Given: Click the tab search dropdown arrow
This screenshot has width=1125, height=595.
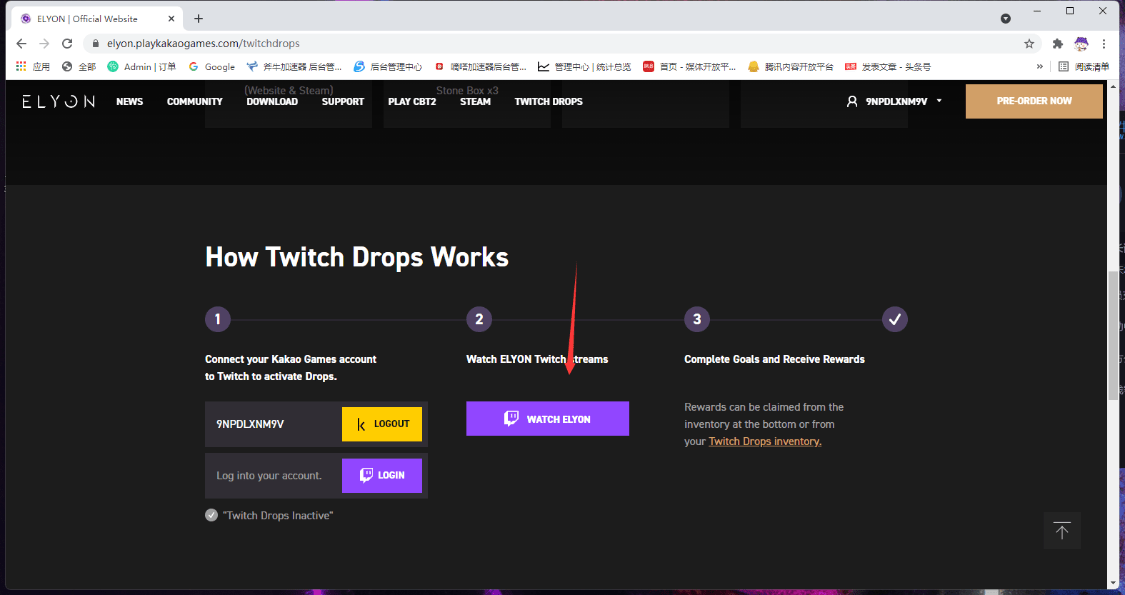Looking at the screenshot, I should coord(1006,19).
